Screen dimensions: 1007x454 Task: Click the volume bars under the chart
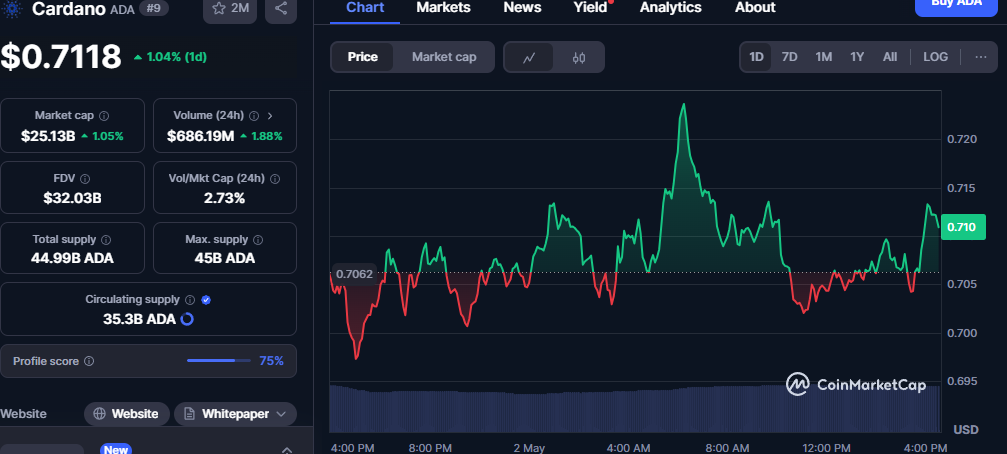coord(635,408)
